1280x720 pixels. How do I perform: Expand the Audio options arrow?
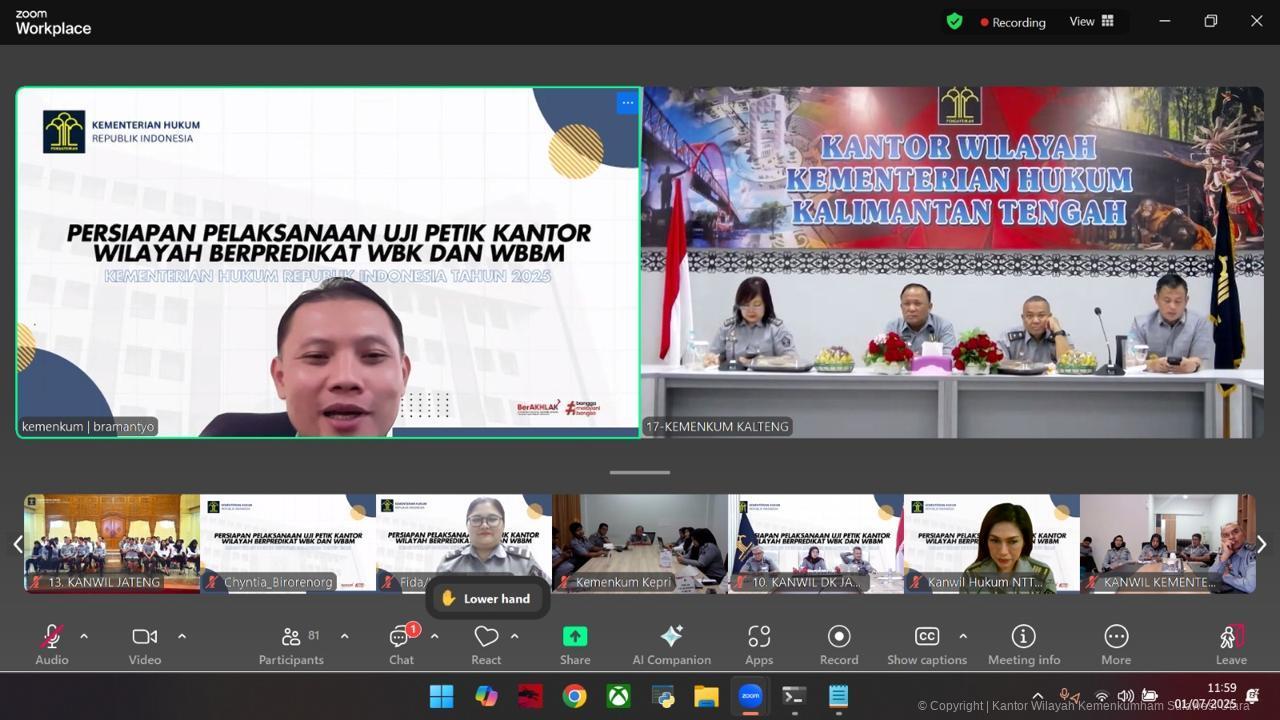[x=83, y=636]
